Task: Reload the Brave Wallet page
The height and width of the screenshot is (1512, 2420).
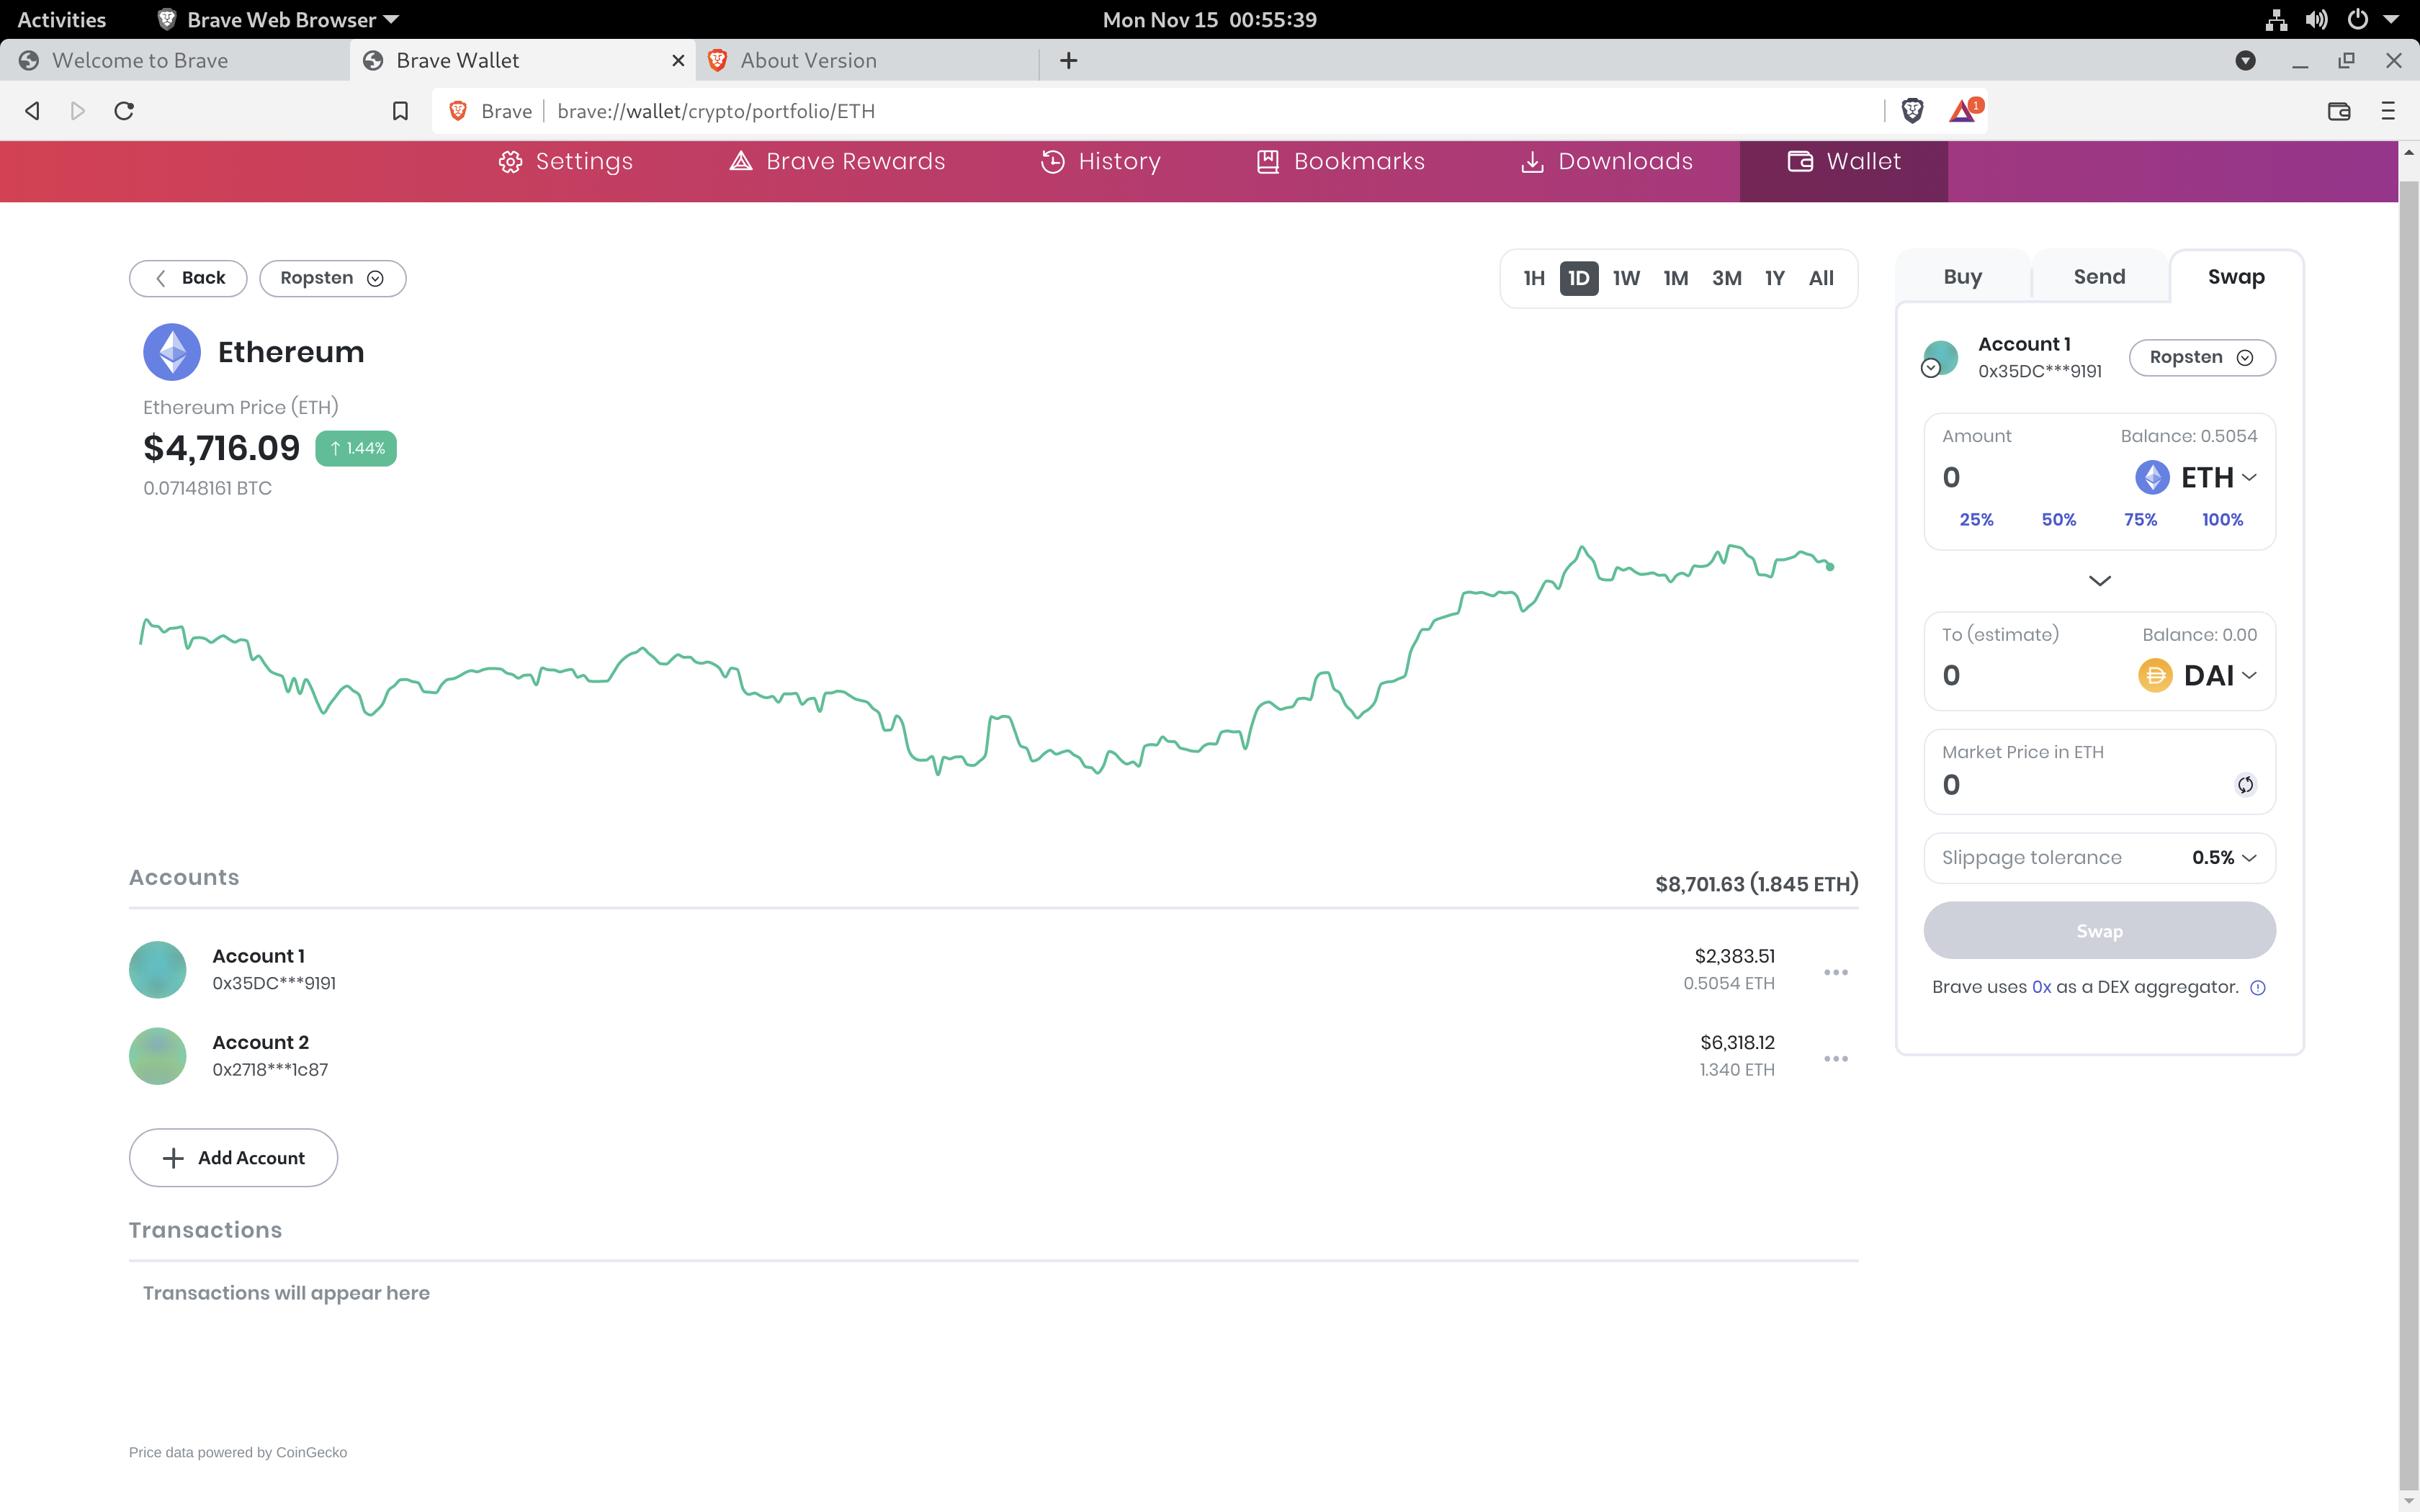Action: [x=123, y=111]
